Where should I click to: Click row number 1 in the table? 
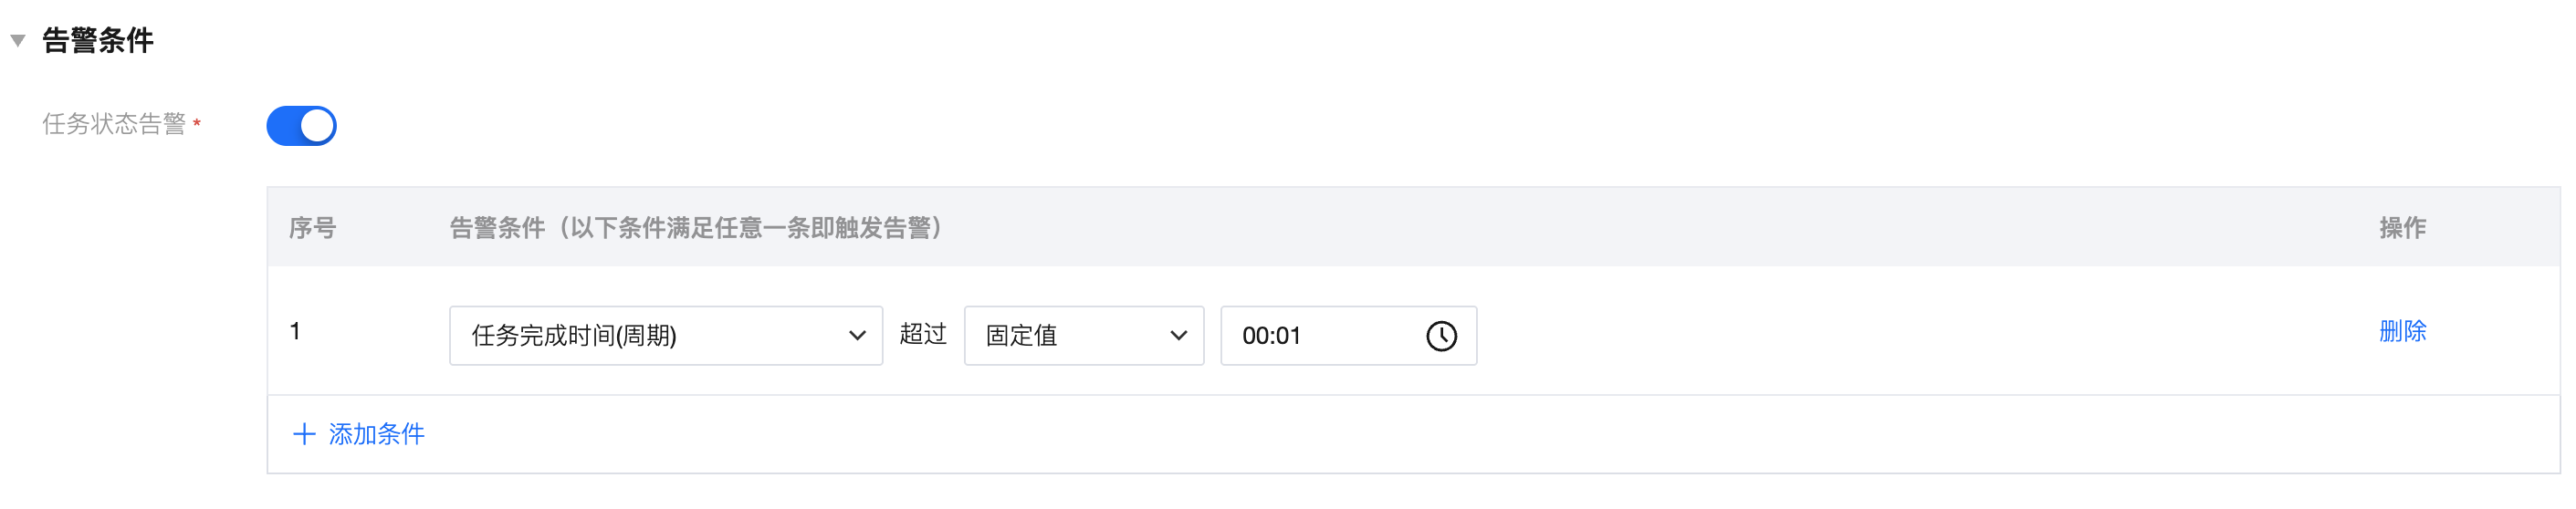pos(295,331)
